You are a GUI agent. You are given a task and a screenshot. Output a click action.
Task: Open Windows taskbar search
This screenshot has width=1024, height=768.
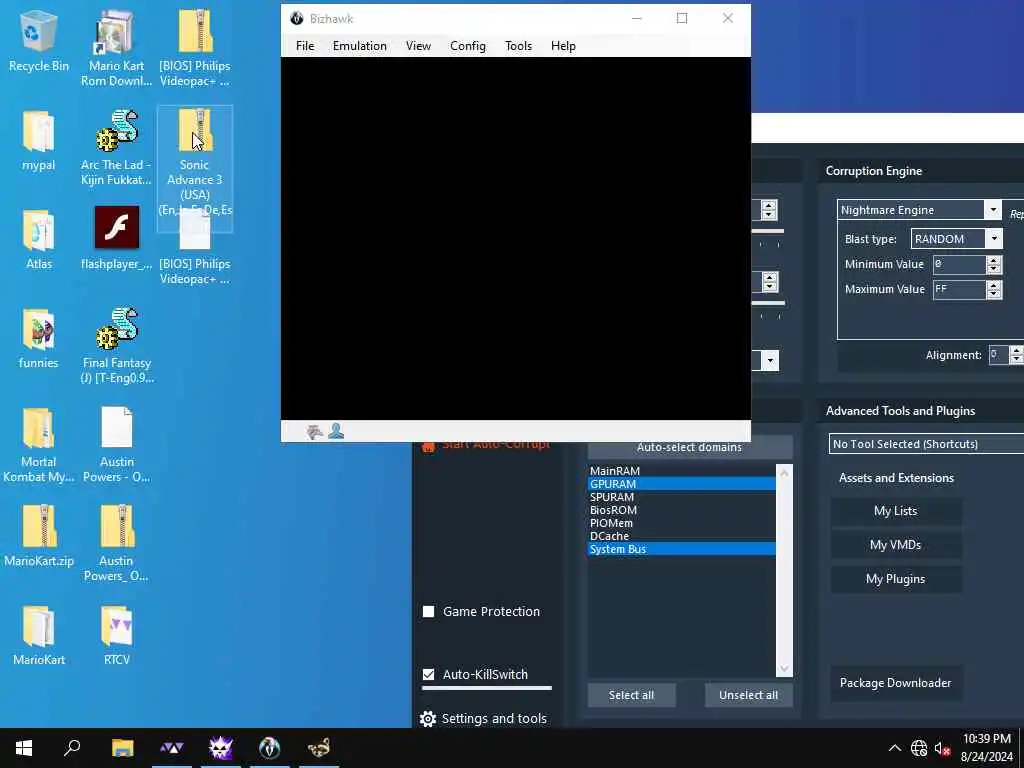click(x=72, y=748)
